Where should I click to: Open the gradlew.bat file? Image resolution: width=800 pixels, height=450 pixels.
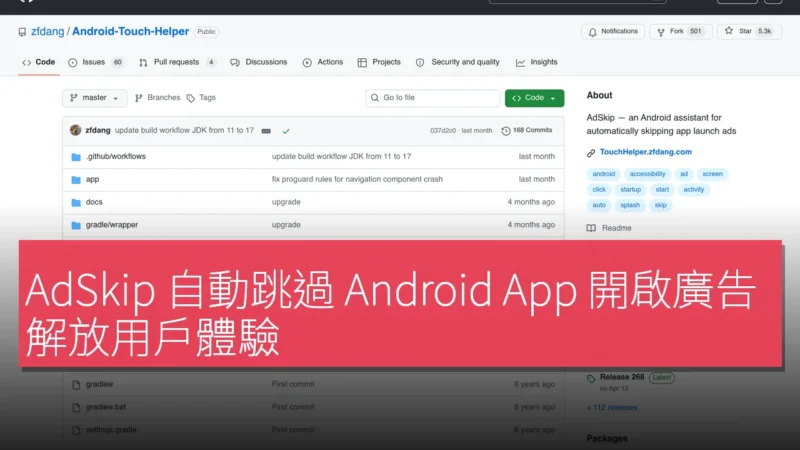point(106,407)
